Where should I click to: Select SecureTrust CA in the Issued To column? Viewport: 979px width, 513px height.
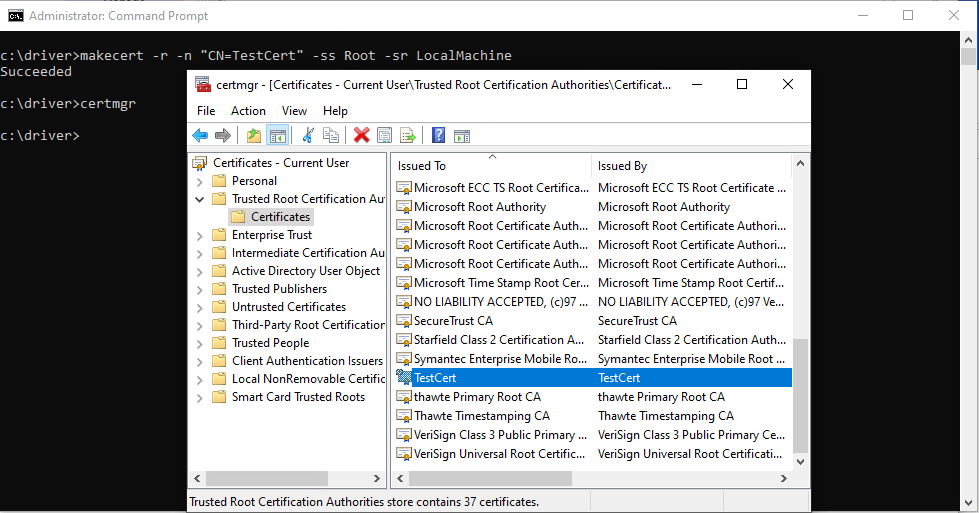pyautogui.click(x=453, y=321)
